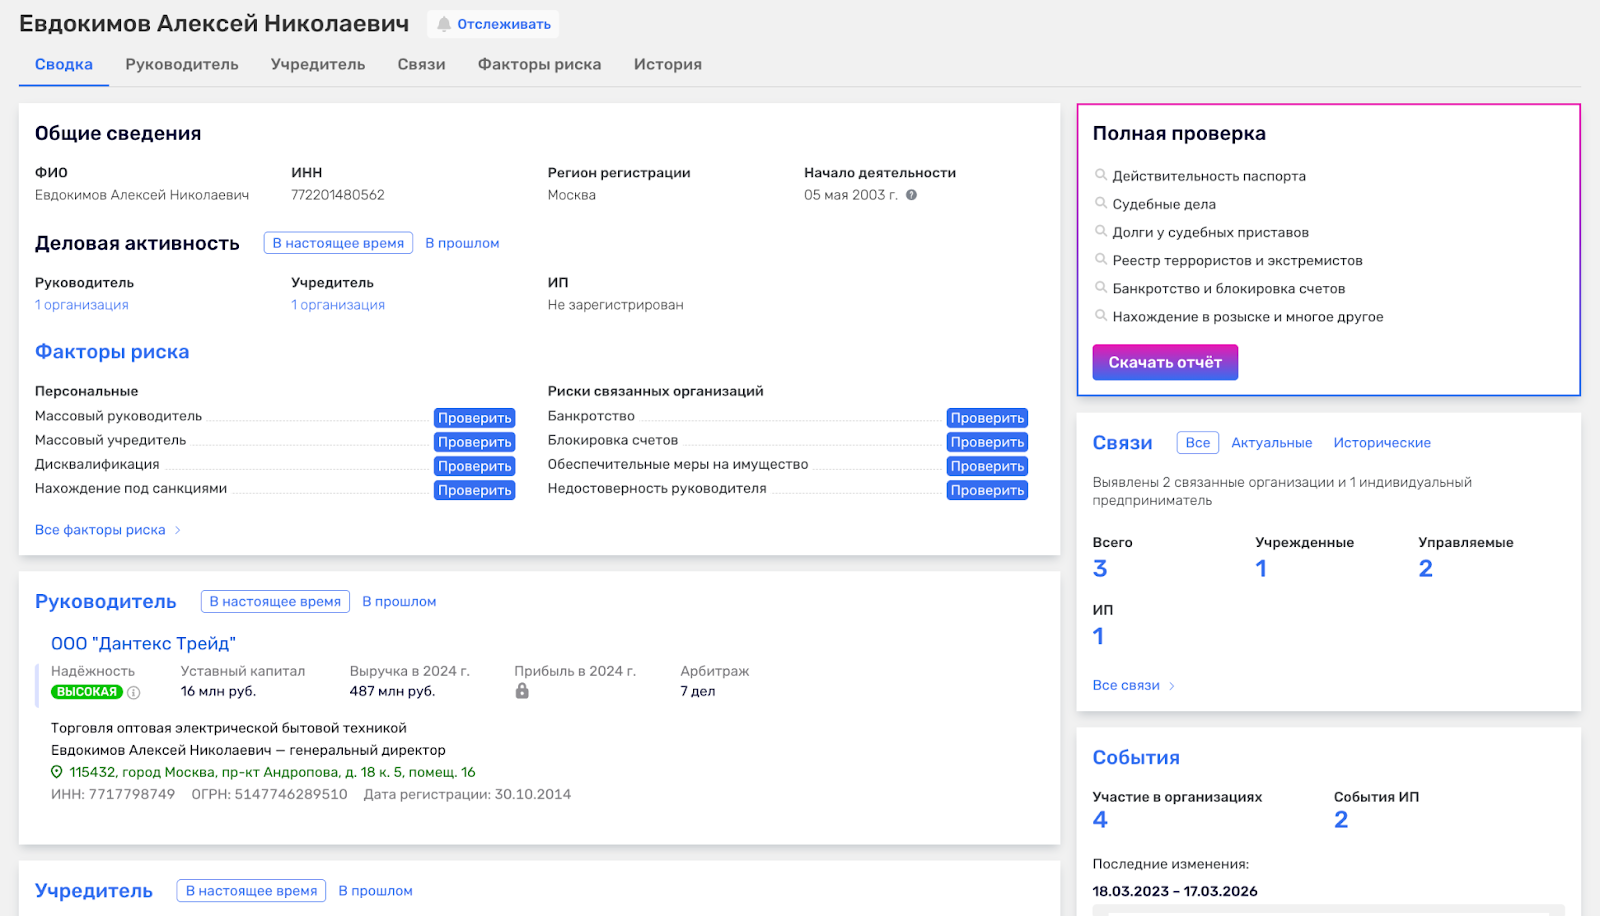Select Исторические filter in Связи
This screenshot has width=1600, height=916.
1381,443
